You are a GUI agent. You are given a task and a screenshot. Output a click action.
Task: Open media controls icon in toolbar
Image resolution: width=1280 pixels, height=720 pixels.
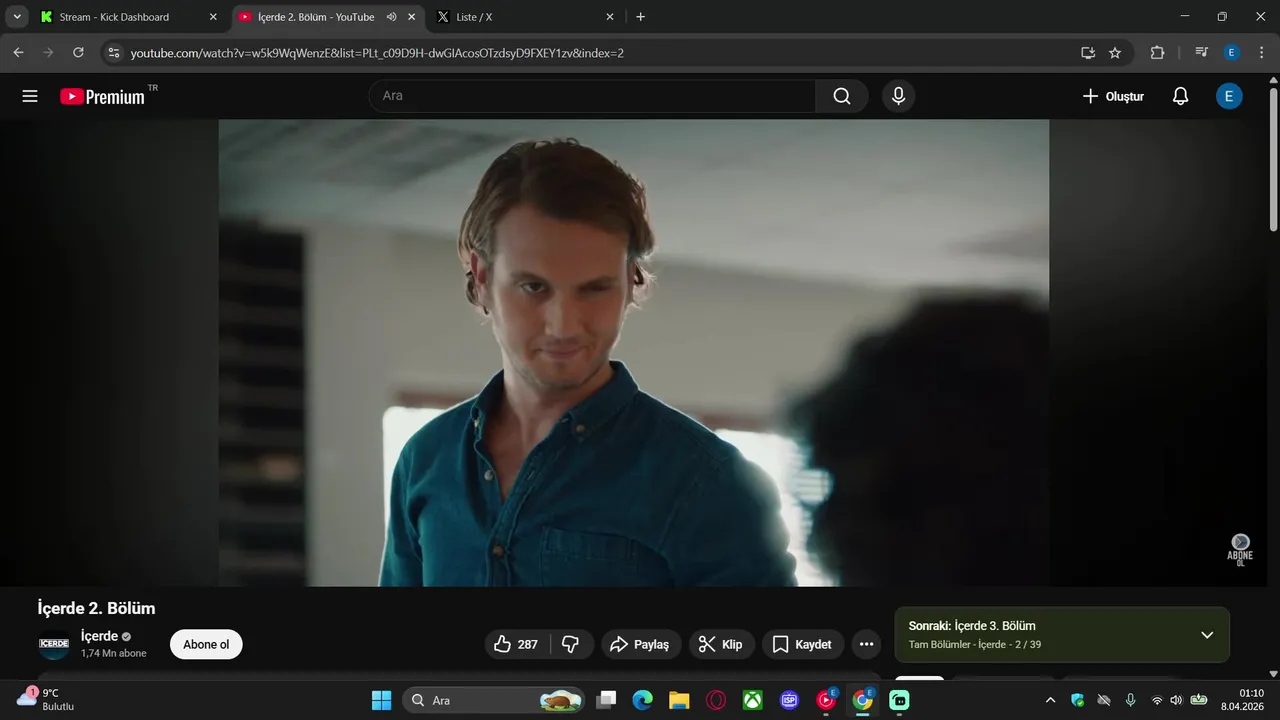point(1202,53)
